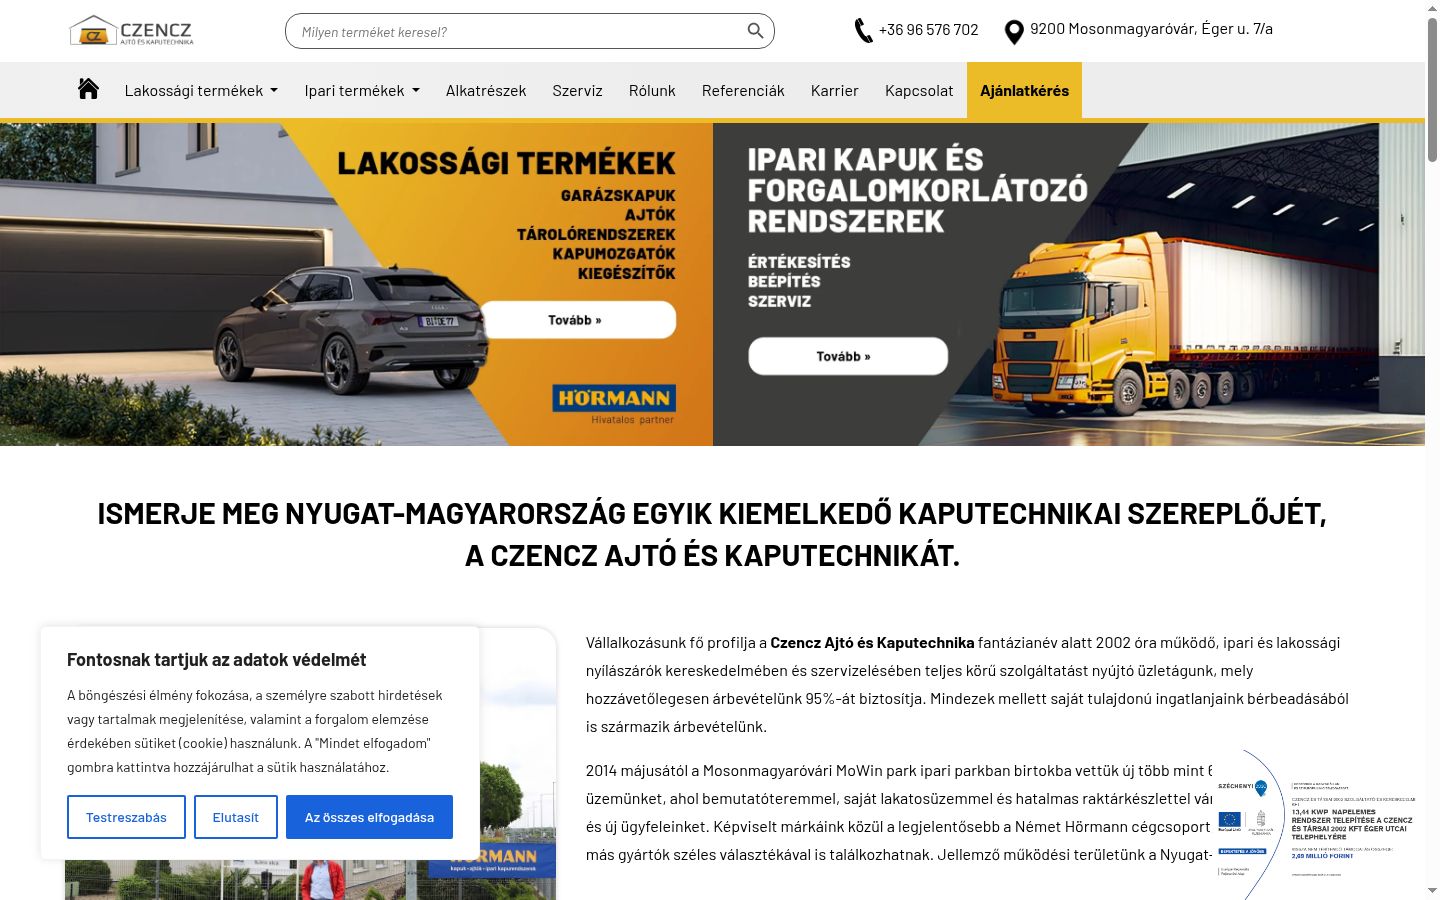The width and height of the screenshot is (1440, 900).
Task: Click the Czencz logo in header
Action: tap(131, 31)
